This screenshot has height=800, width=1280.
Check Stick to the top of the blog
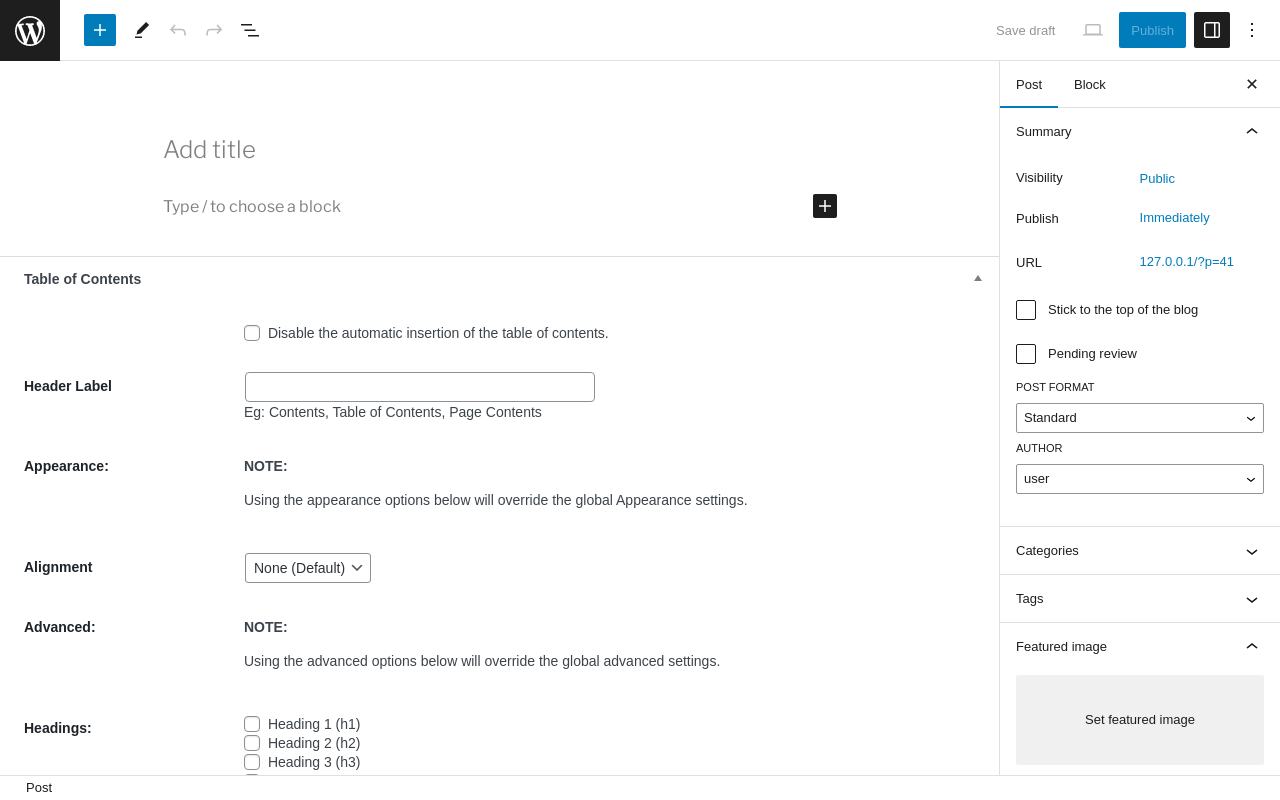pyautogui.click(x=1026, y=310)
